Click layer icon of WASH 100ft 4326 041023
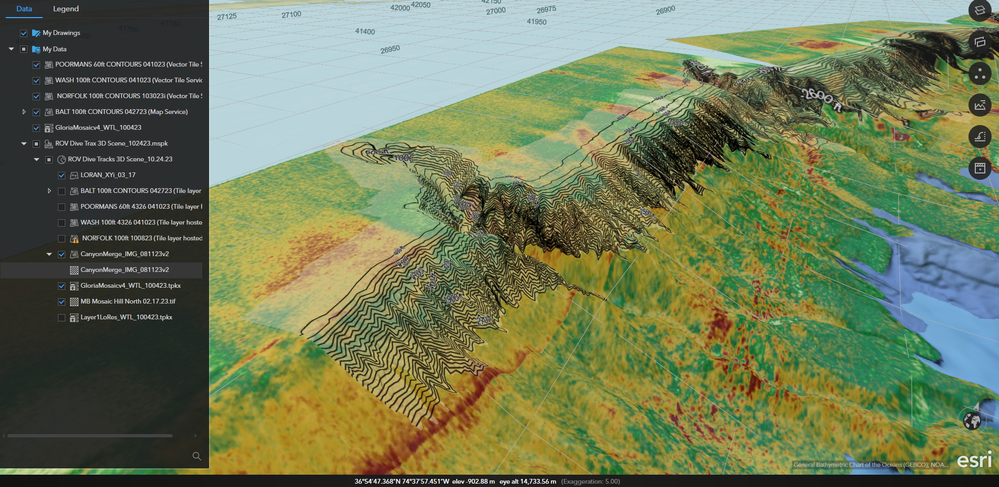999x487 pixels. pyautogui.click(x=74, y=222)
